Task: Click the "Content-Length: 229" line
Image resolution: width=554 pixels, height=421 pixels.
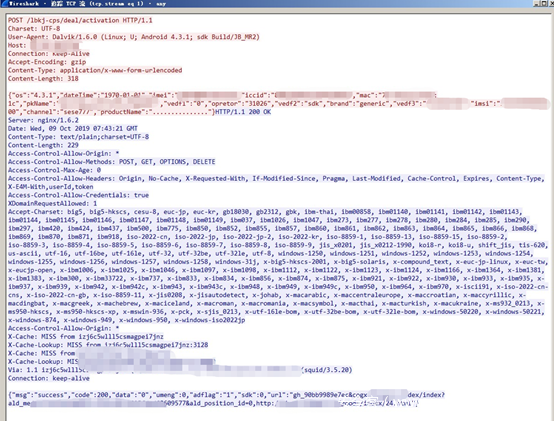Action: [x=43, y=146]
